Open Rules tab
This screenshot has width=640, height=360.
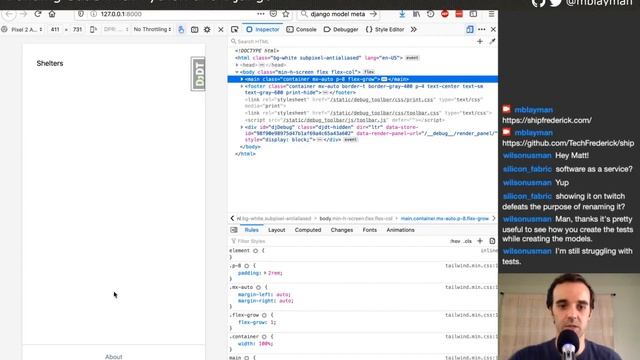point(251,230)
